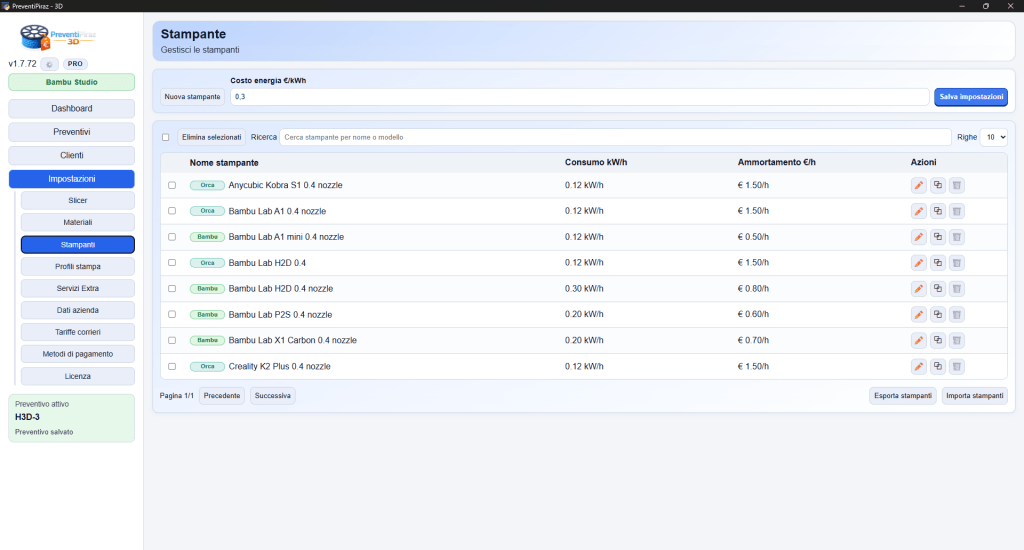Click the printer search box
Viewport: 1024px width, 550px height.
click(614, 137)
